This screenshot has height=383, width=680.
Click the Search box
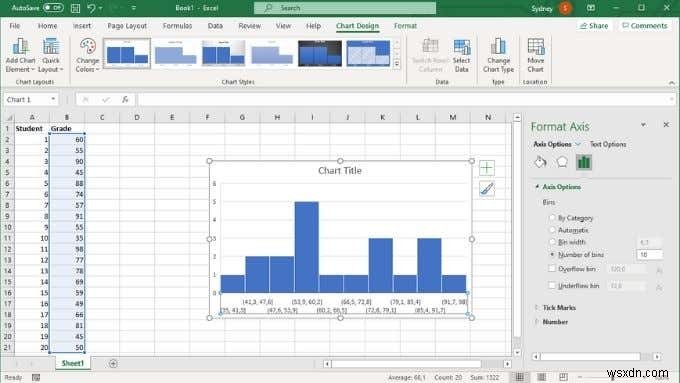(345, 8)
